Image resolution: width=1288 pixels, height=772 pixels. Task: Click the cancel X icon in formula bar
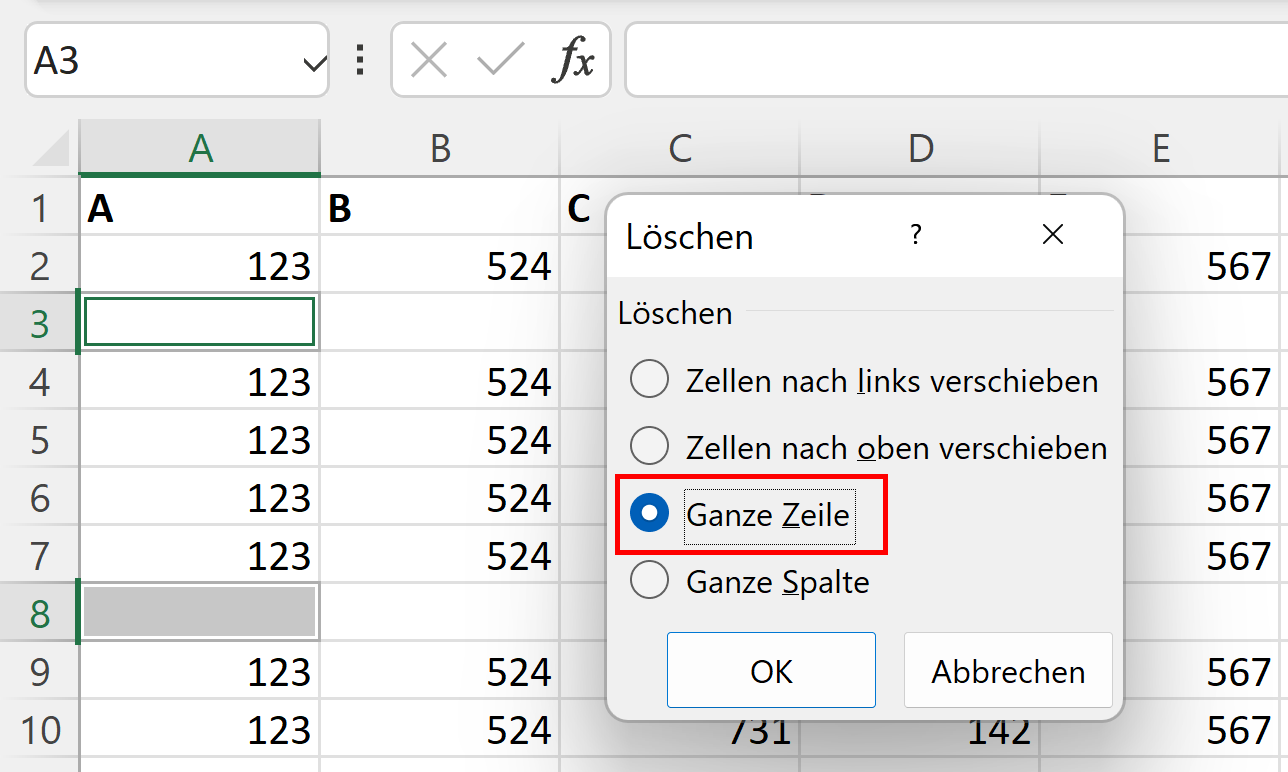(x=429, y=62)
